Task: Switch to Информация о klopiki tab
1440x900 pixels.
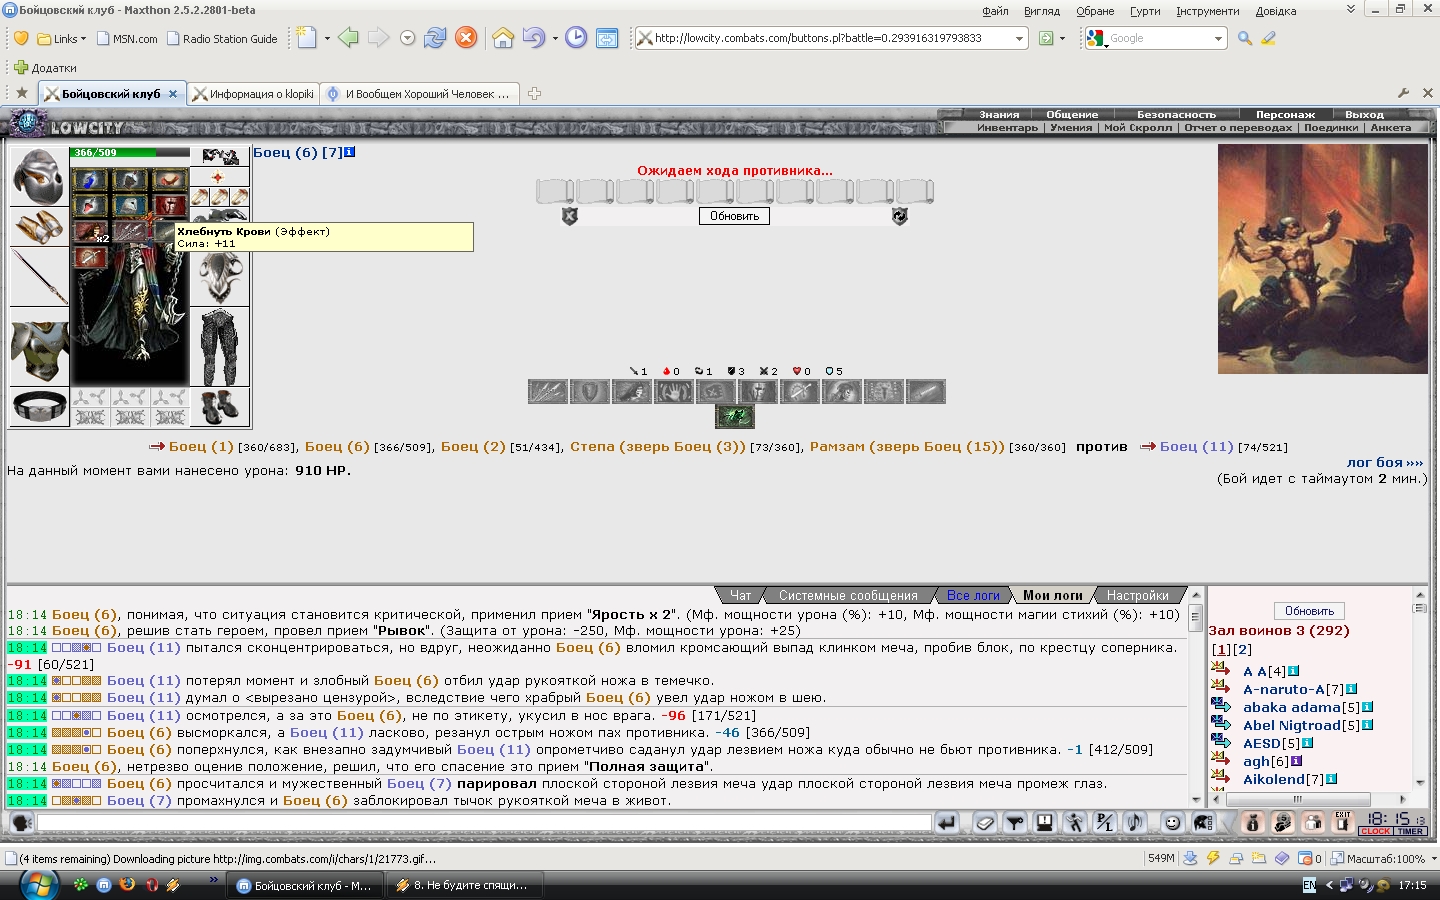Action: (253, 94)
